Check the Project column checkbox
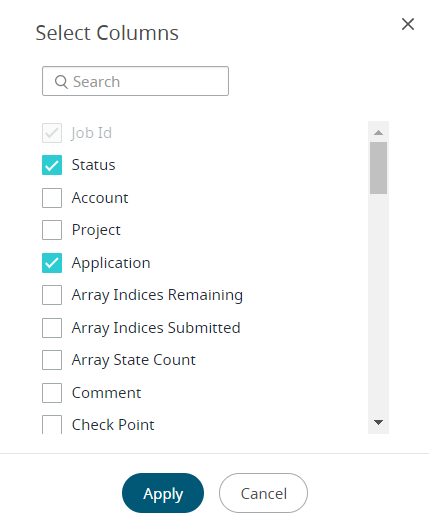The width and height of the screenshot is (429, 528). 52,230
